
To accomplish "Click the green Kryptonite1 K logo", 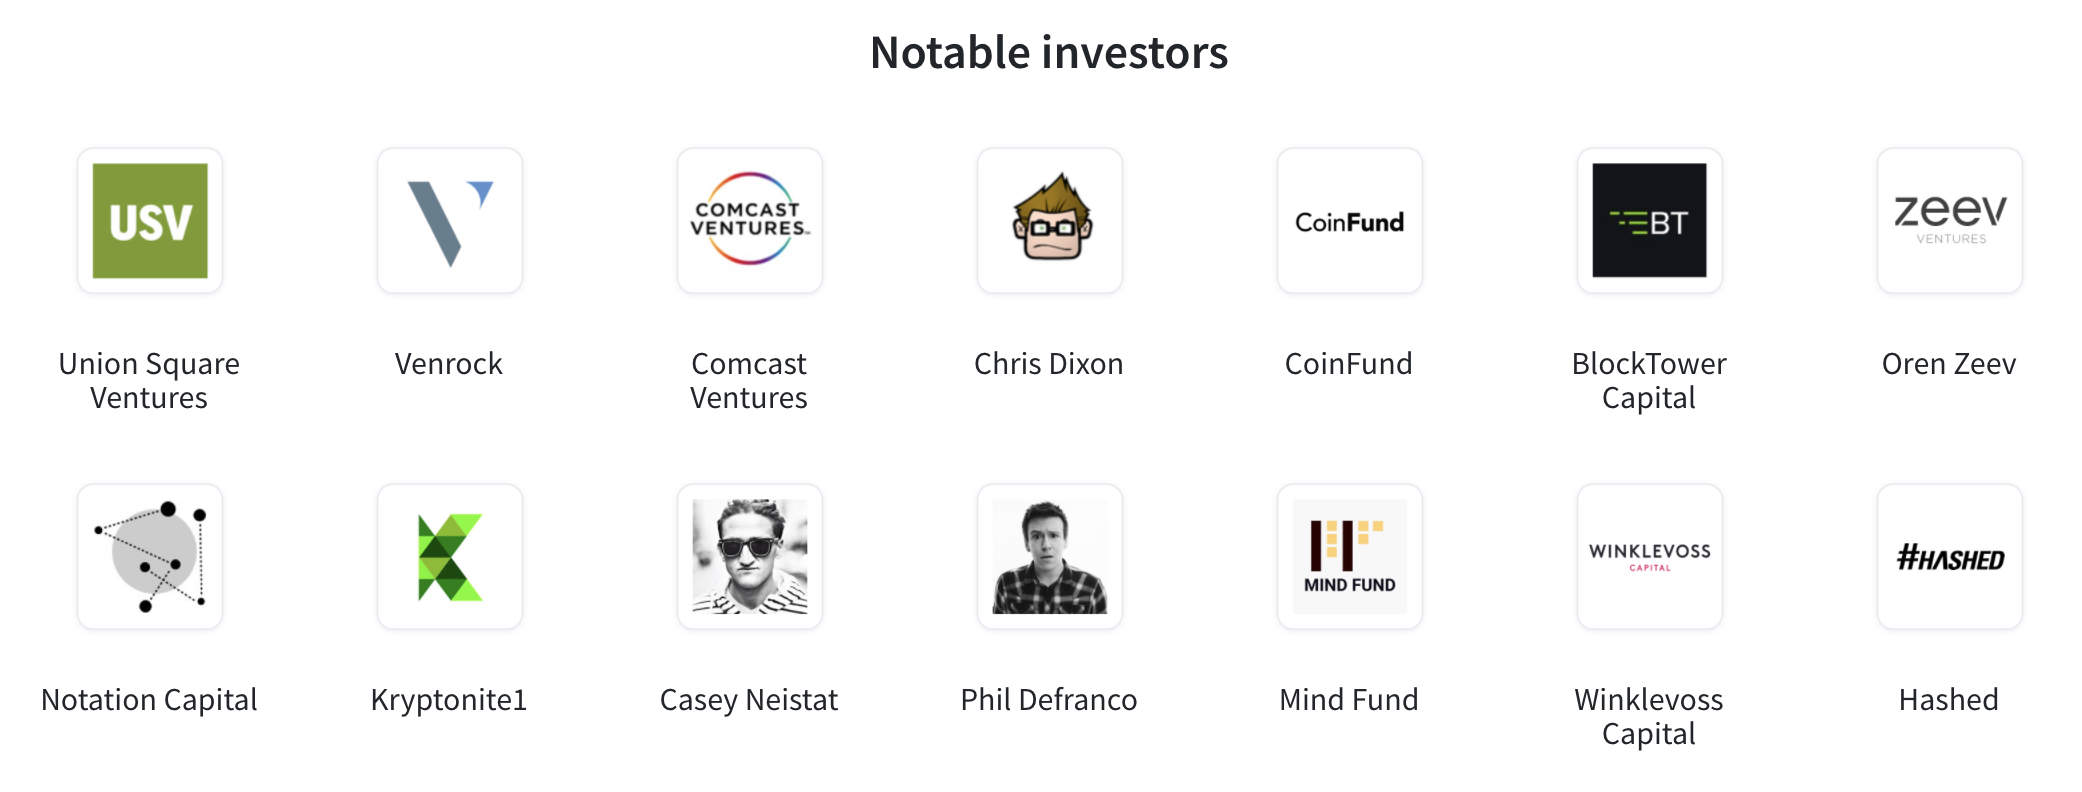I will [x=450, y=557].
